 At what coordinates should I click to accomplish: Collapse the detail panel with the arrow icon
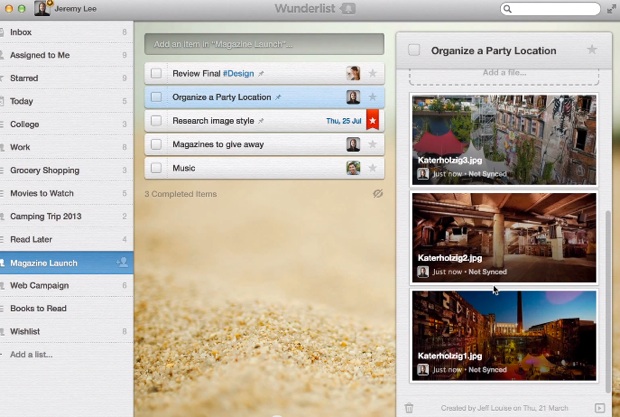[x=599, y=408]
